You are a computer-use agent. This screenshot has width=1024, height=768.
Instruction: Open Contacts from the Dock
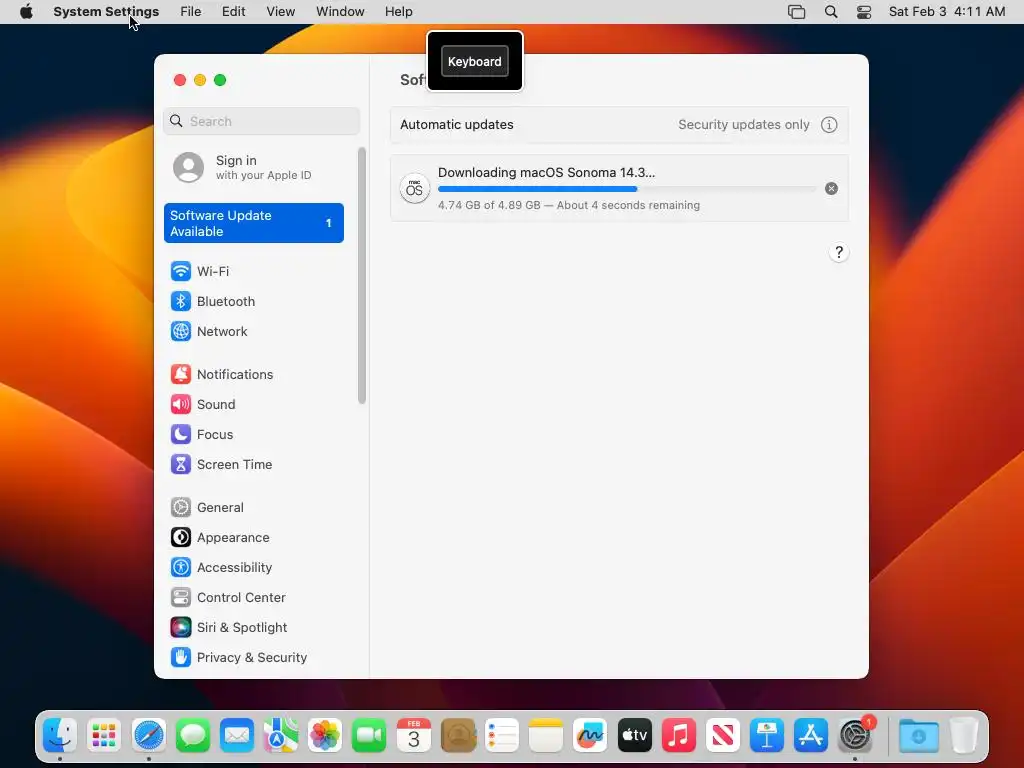(458, 735)
